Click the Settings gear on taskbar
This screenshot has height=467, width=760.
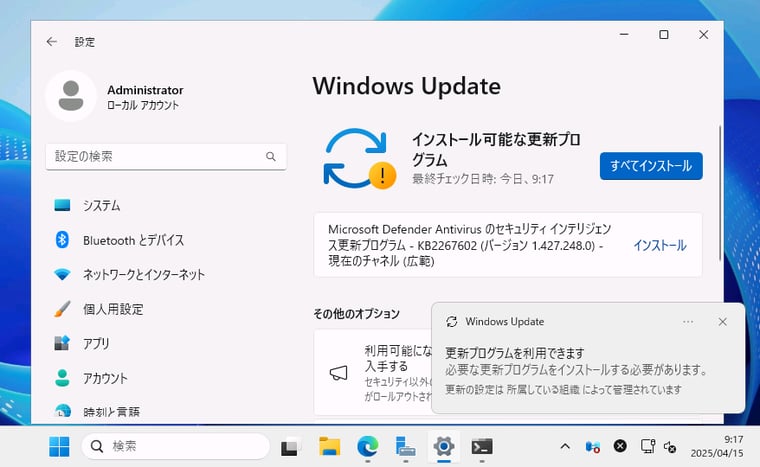pos(443,446)
